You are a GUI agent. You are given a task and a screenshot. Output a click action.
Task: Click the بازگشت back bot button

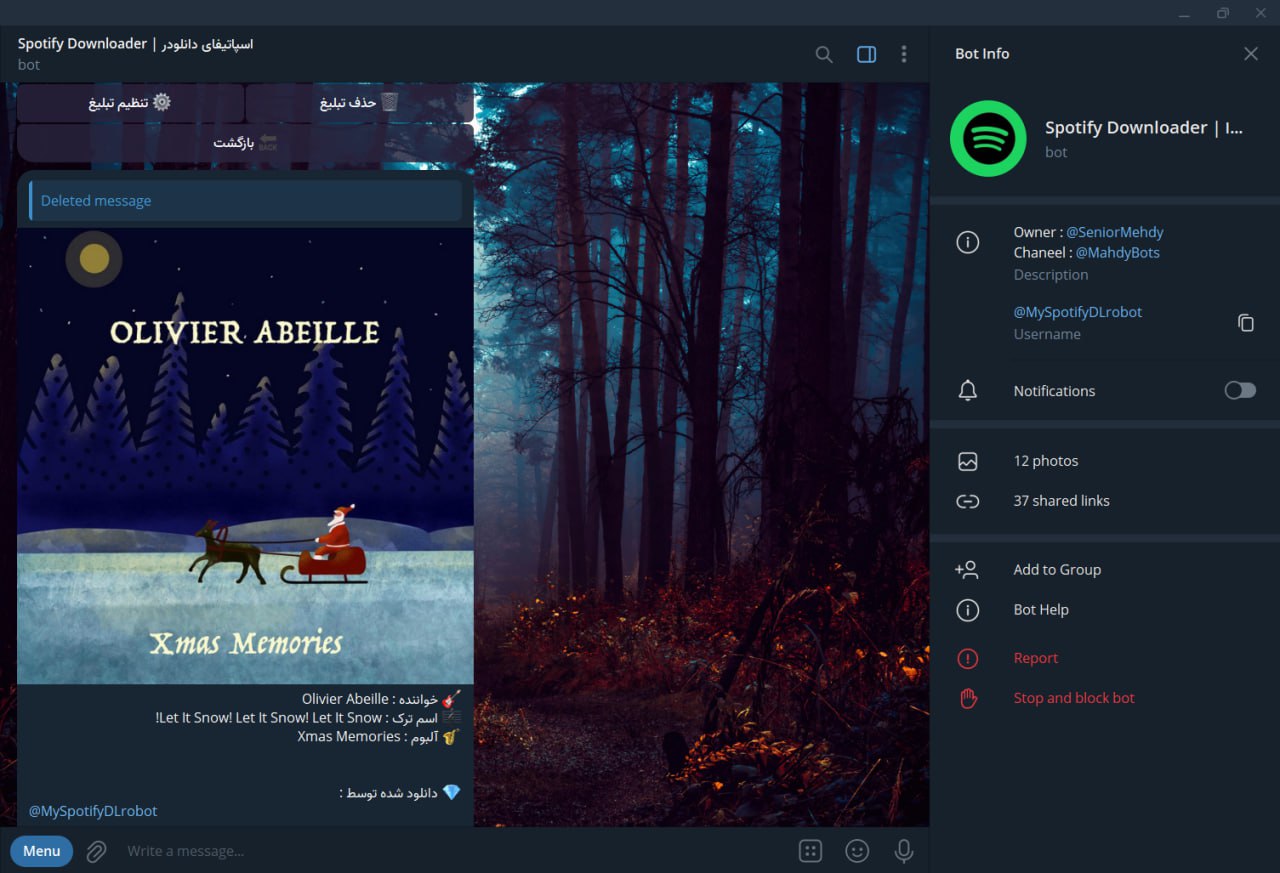click(245, 143)
